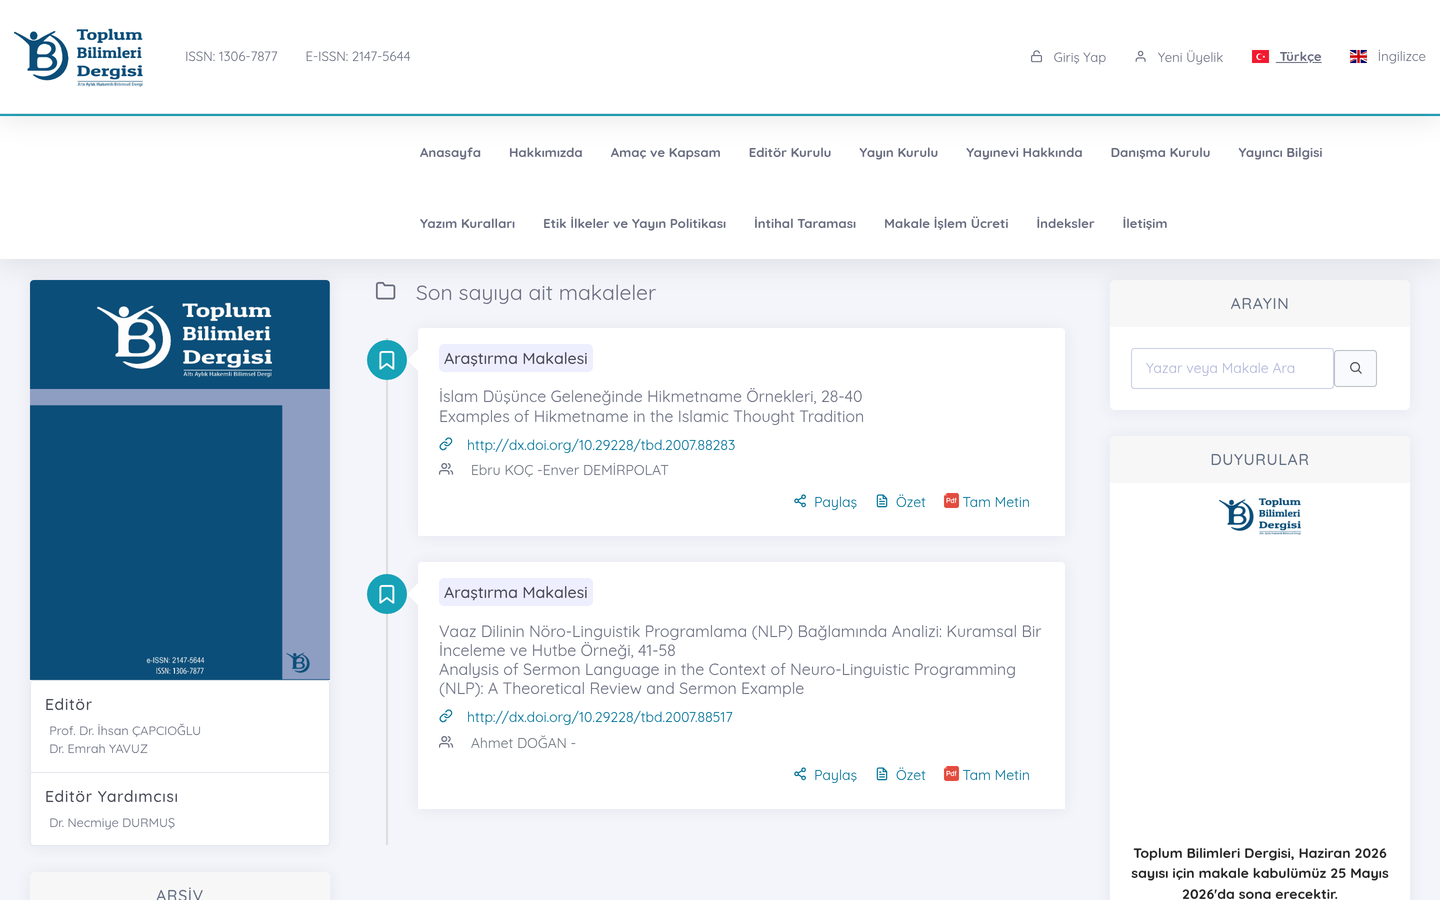Image resolution: width=1440 pixels, height=900 pixels.
Task: Select Yayınevi Hakkında in the navigation
Action: (x=1024, y=153)
